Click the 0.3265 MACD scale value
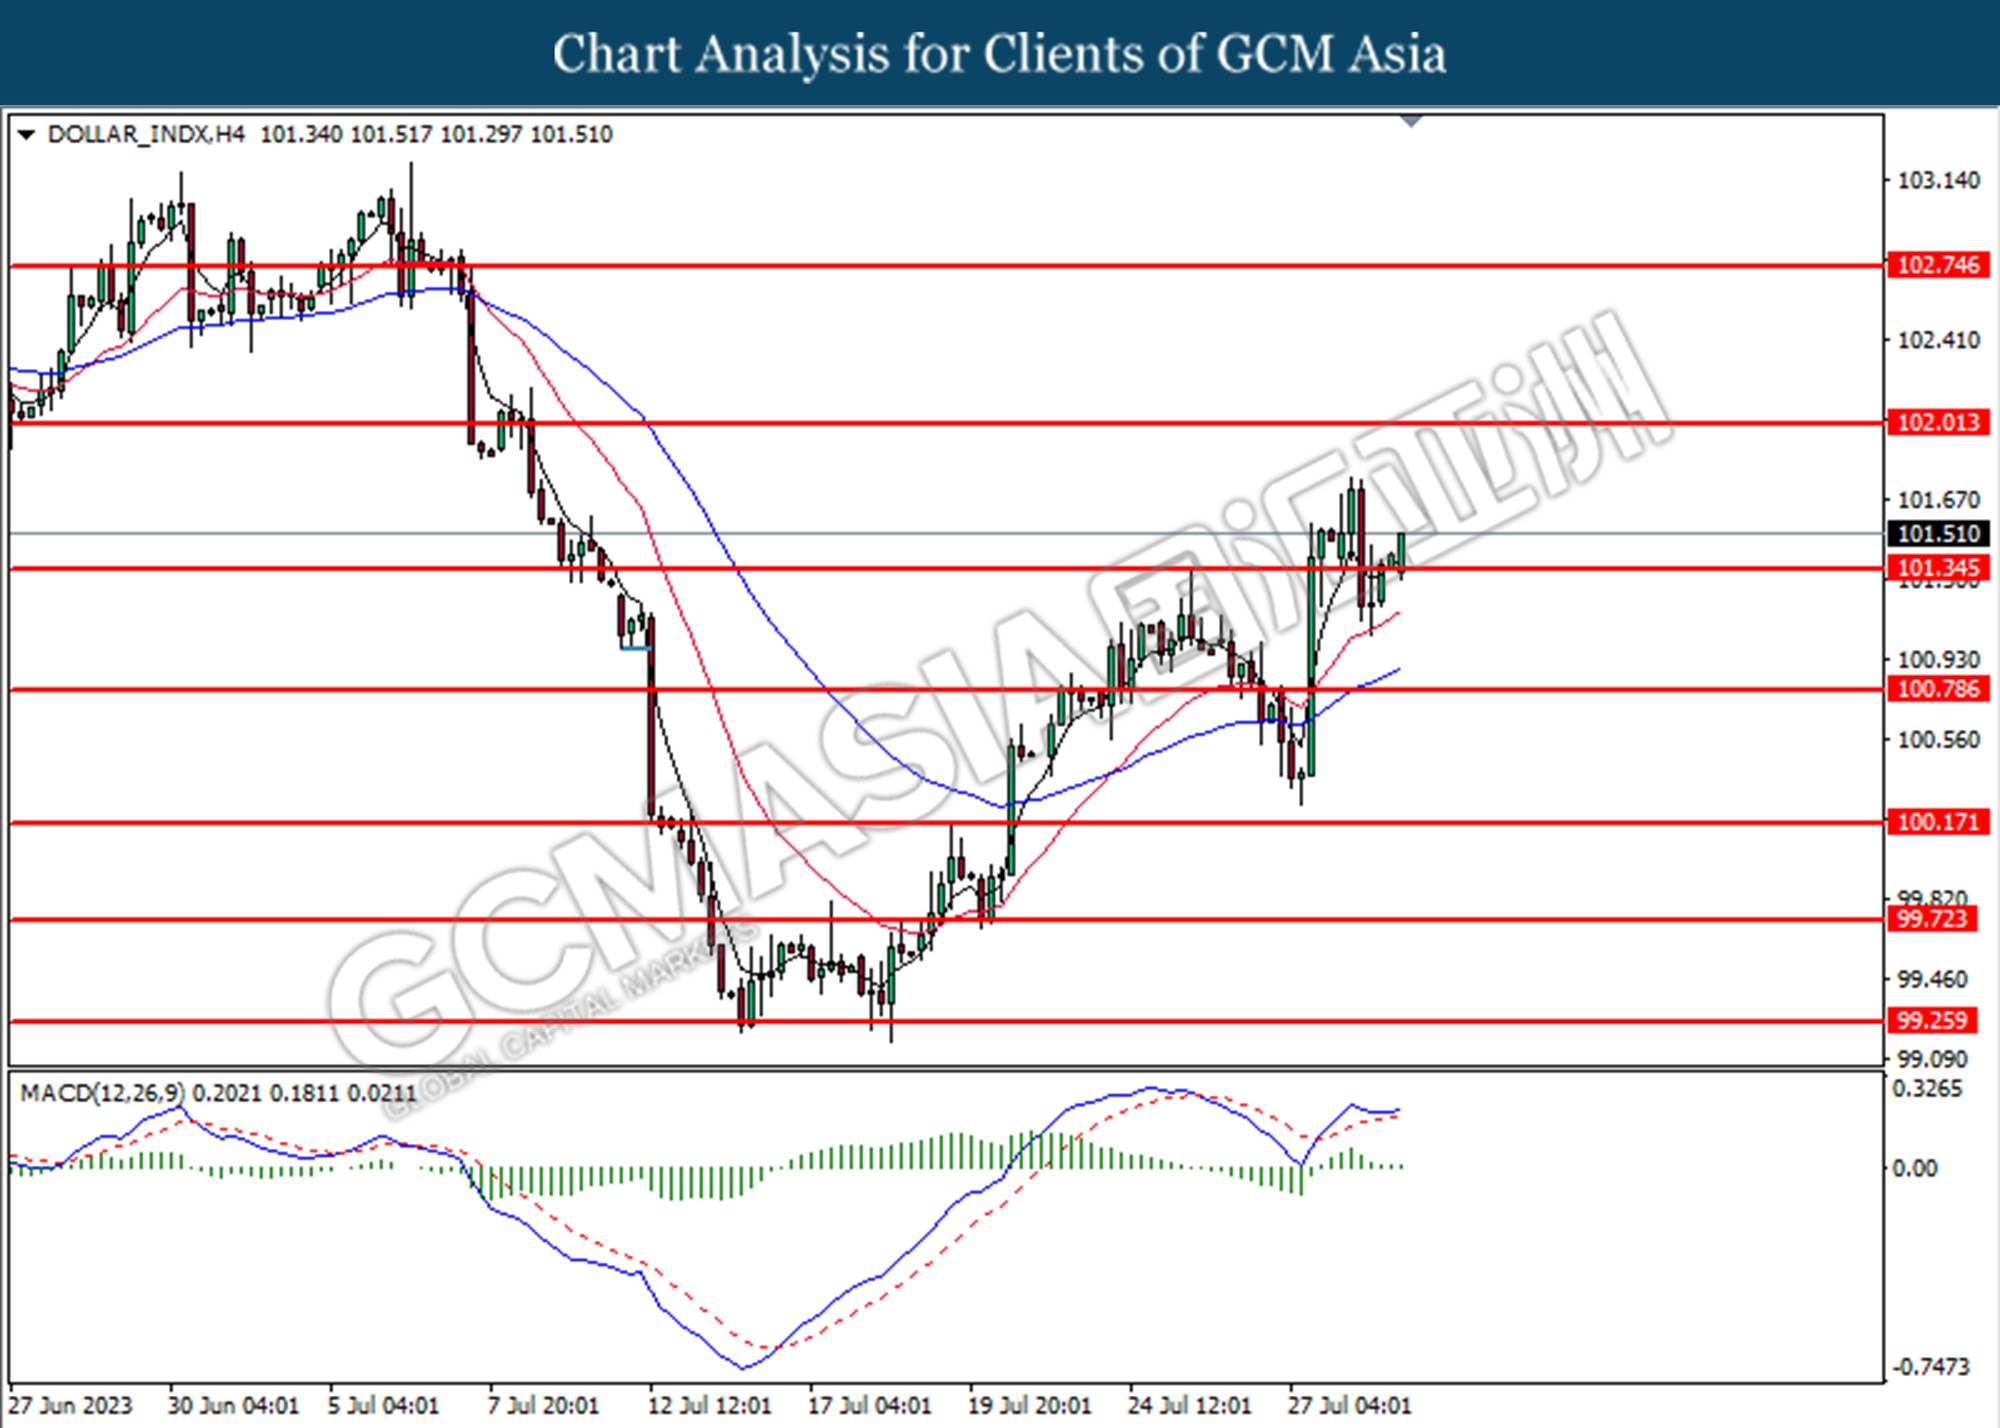Viewport: 2000px width, 1428px height. pos(1927,1088)
